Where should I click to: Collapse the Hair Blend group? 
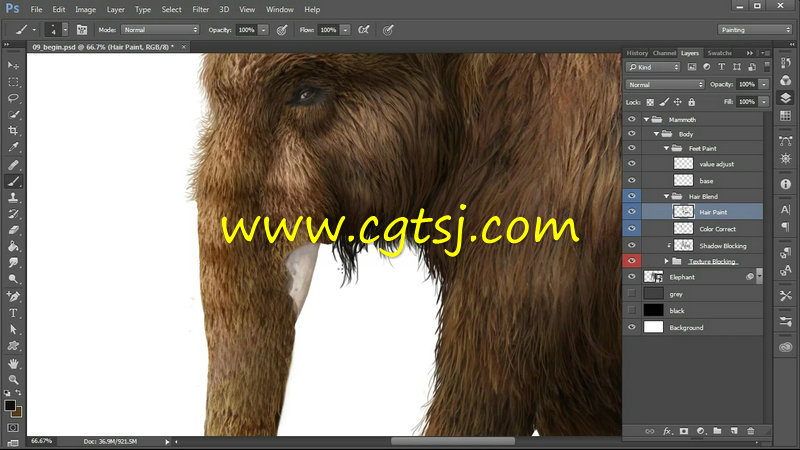coord(666,196)
